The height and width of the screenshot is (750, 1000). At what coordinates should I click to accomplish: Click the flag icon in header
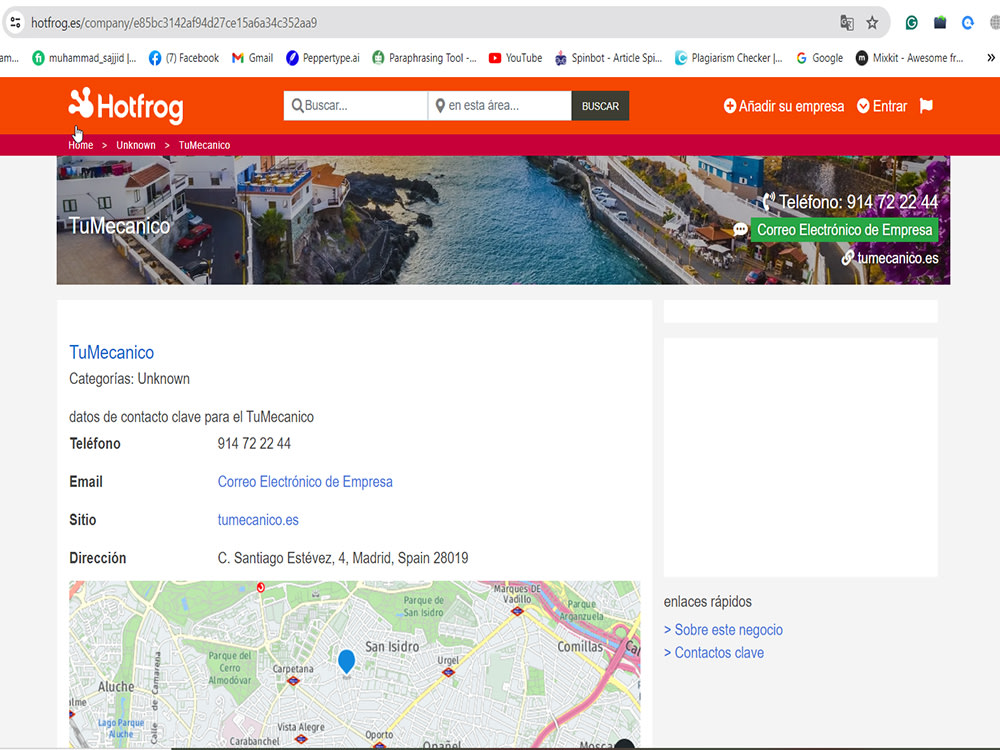coord(926,106)
